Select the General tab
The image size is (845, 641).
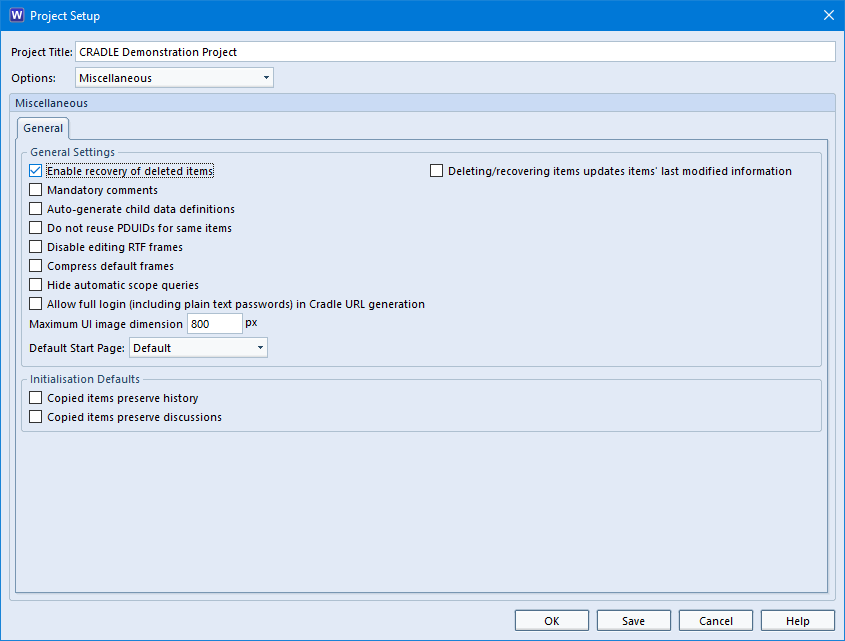[x=43, y=128]
